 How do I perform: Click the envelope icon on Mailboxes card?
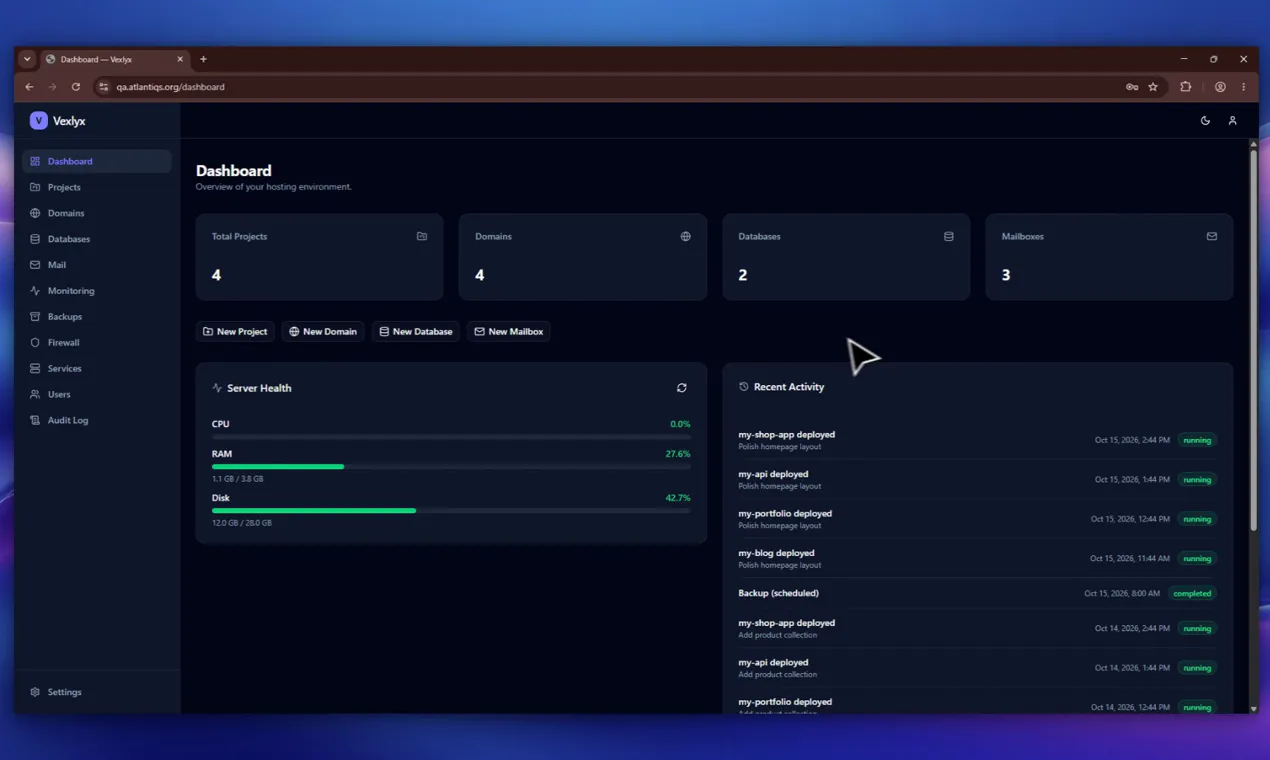click(x=1212, y=237)
